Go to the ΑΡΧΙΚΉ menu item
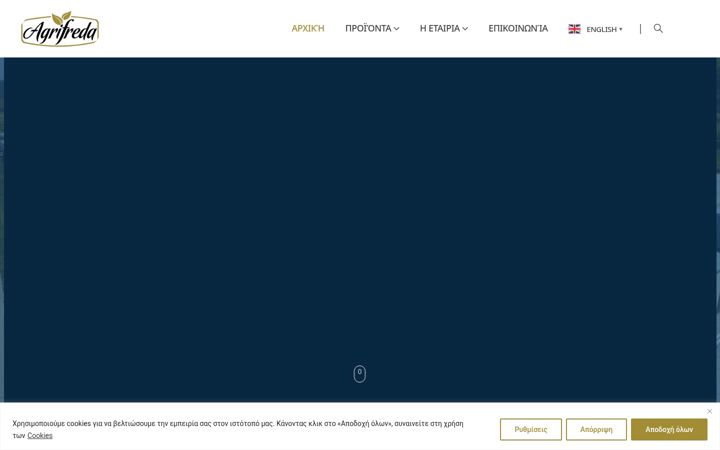Image resolution: width=720 pixels, height=450 pixels. pyautogui.click(x=308, y=28)
